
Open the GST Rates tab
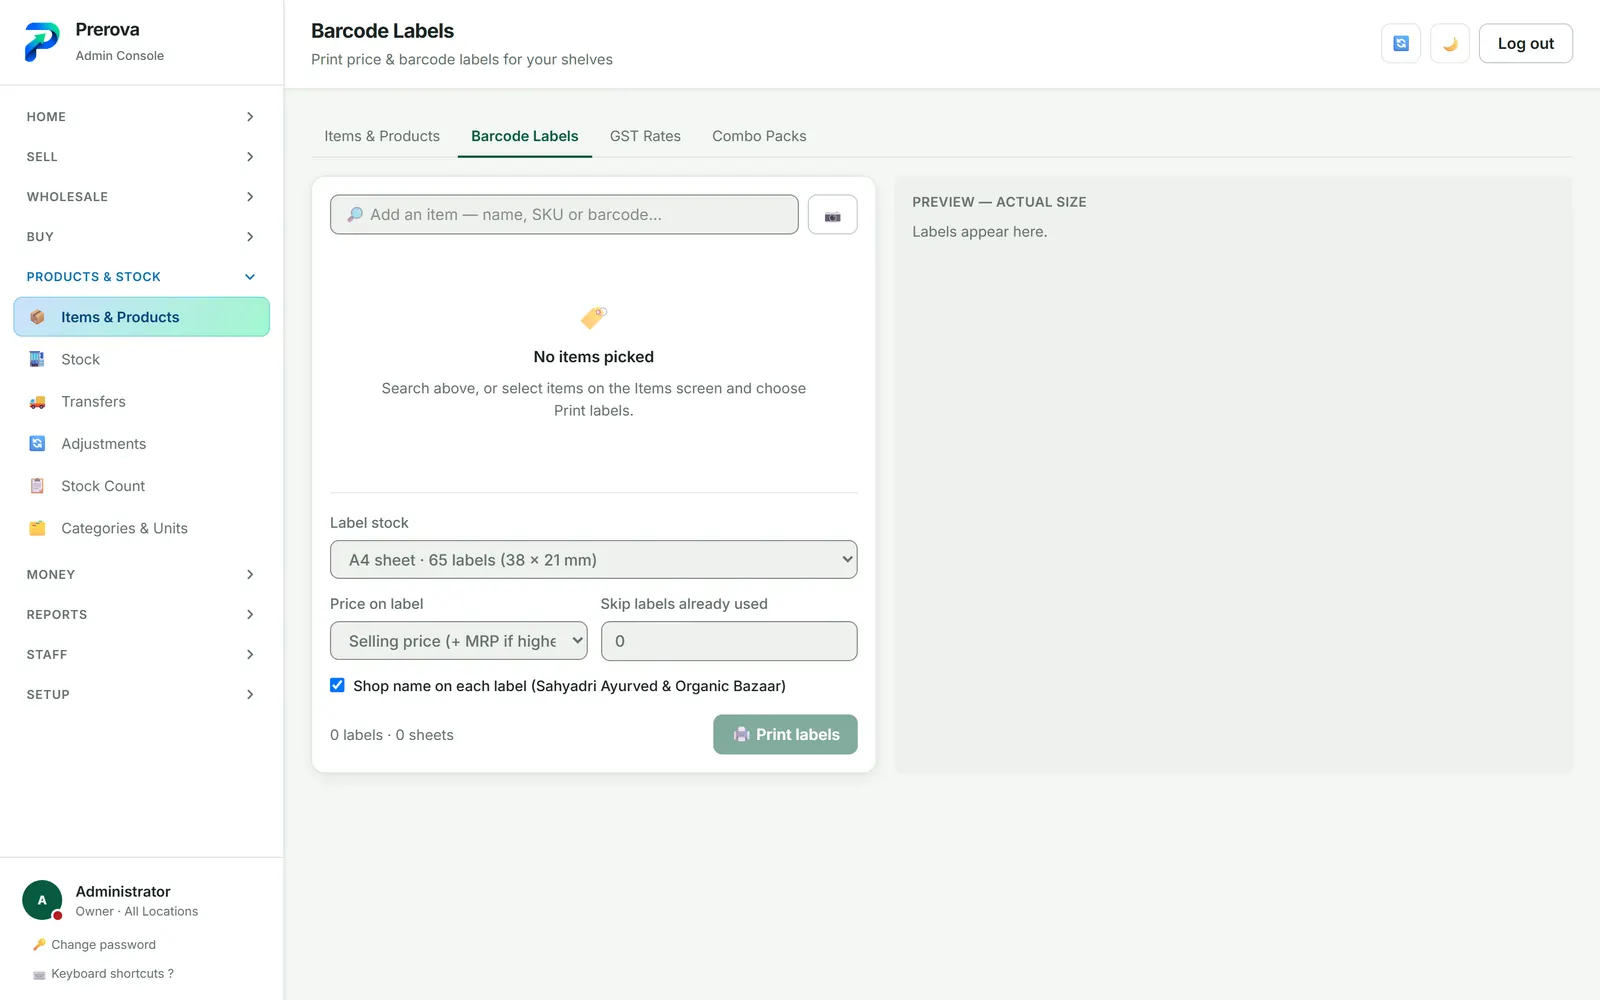(x=645, y=136)
